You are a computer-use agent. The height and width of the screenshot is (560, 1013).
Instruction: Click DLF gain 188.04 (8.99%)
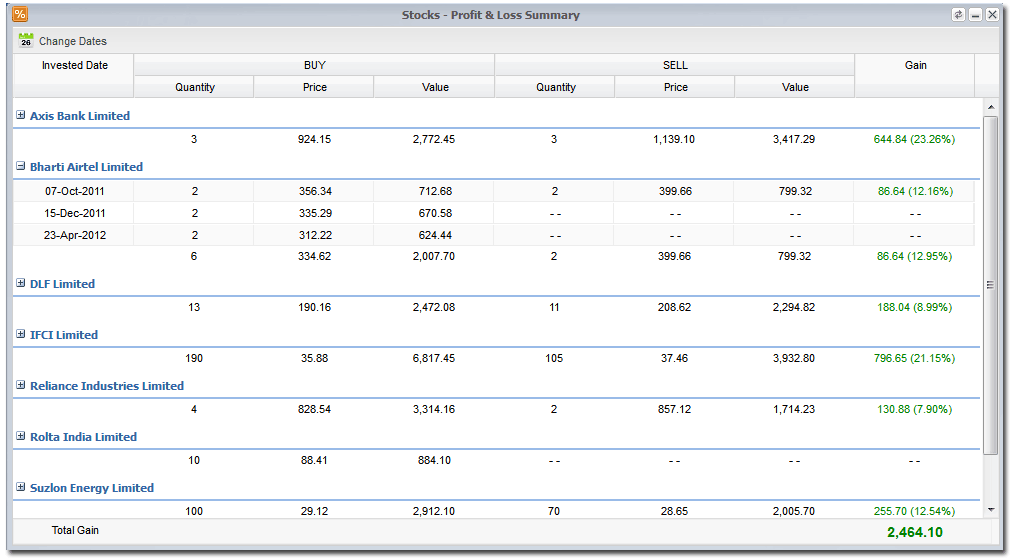coord(914,307)
